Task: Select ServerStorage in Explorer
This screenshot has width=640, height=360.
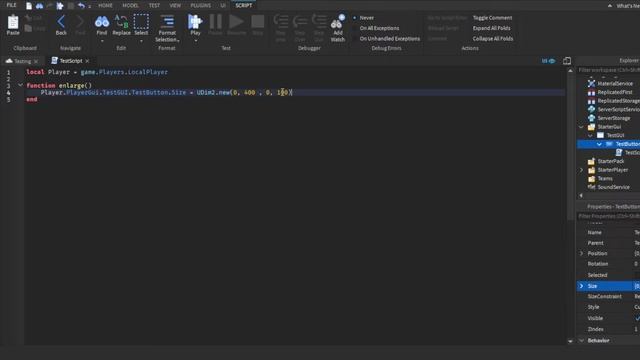Action: tap(613, 118)
